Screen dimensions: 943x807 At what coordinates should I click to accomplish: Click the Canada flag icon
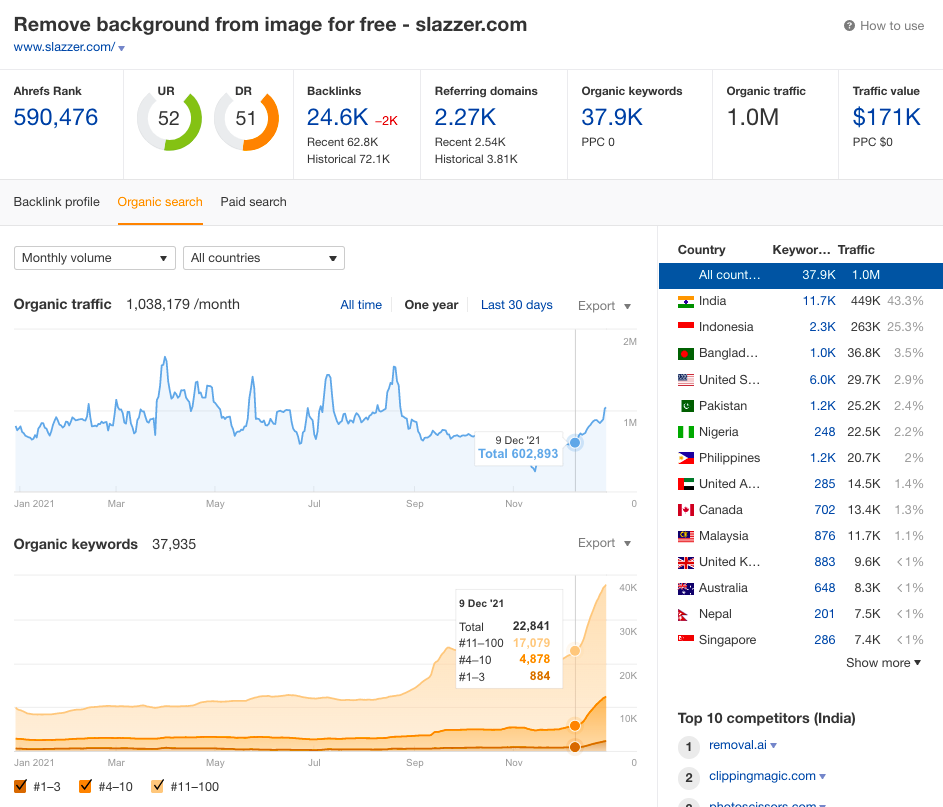click(685, 510)
